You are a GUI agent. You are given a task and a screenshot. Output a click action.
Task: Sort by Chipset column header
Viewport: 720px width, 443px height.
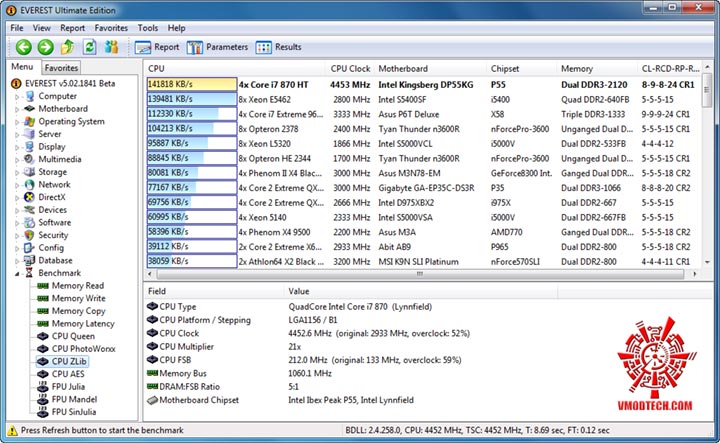point(522,68)
